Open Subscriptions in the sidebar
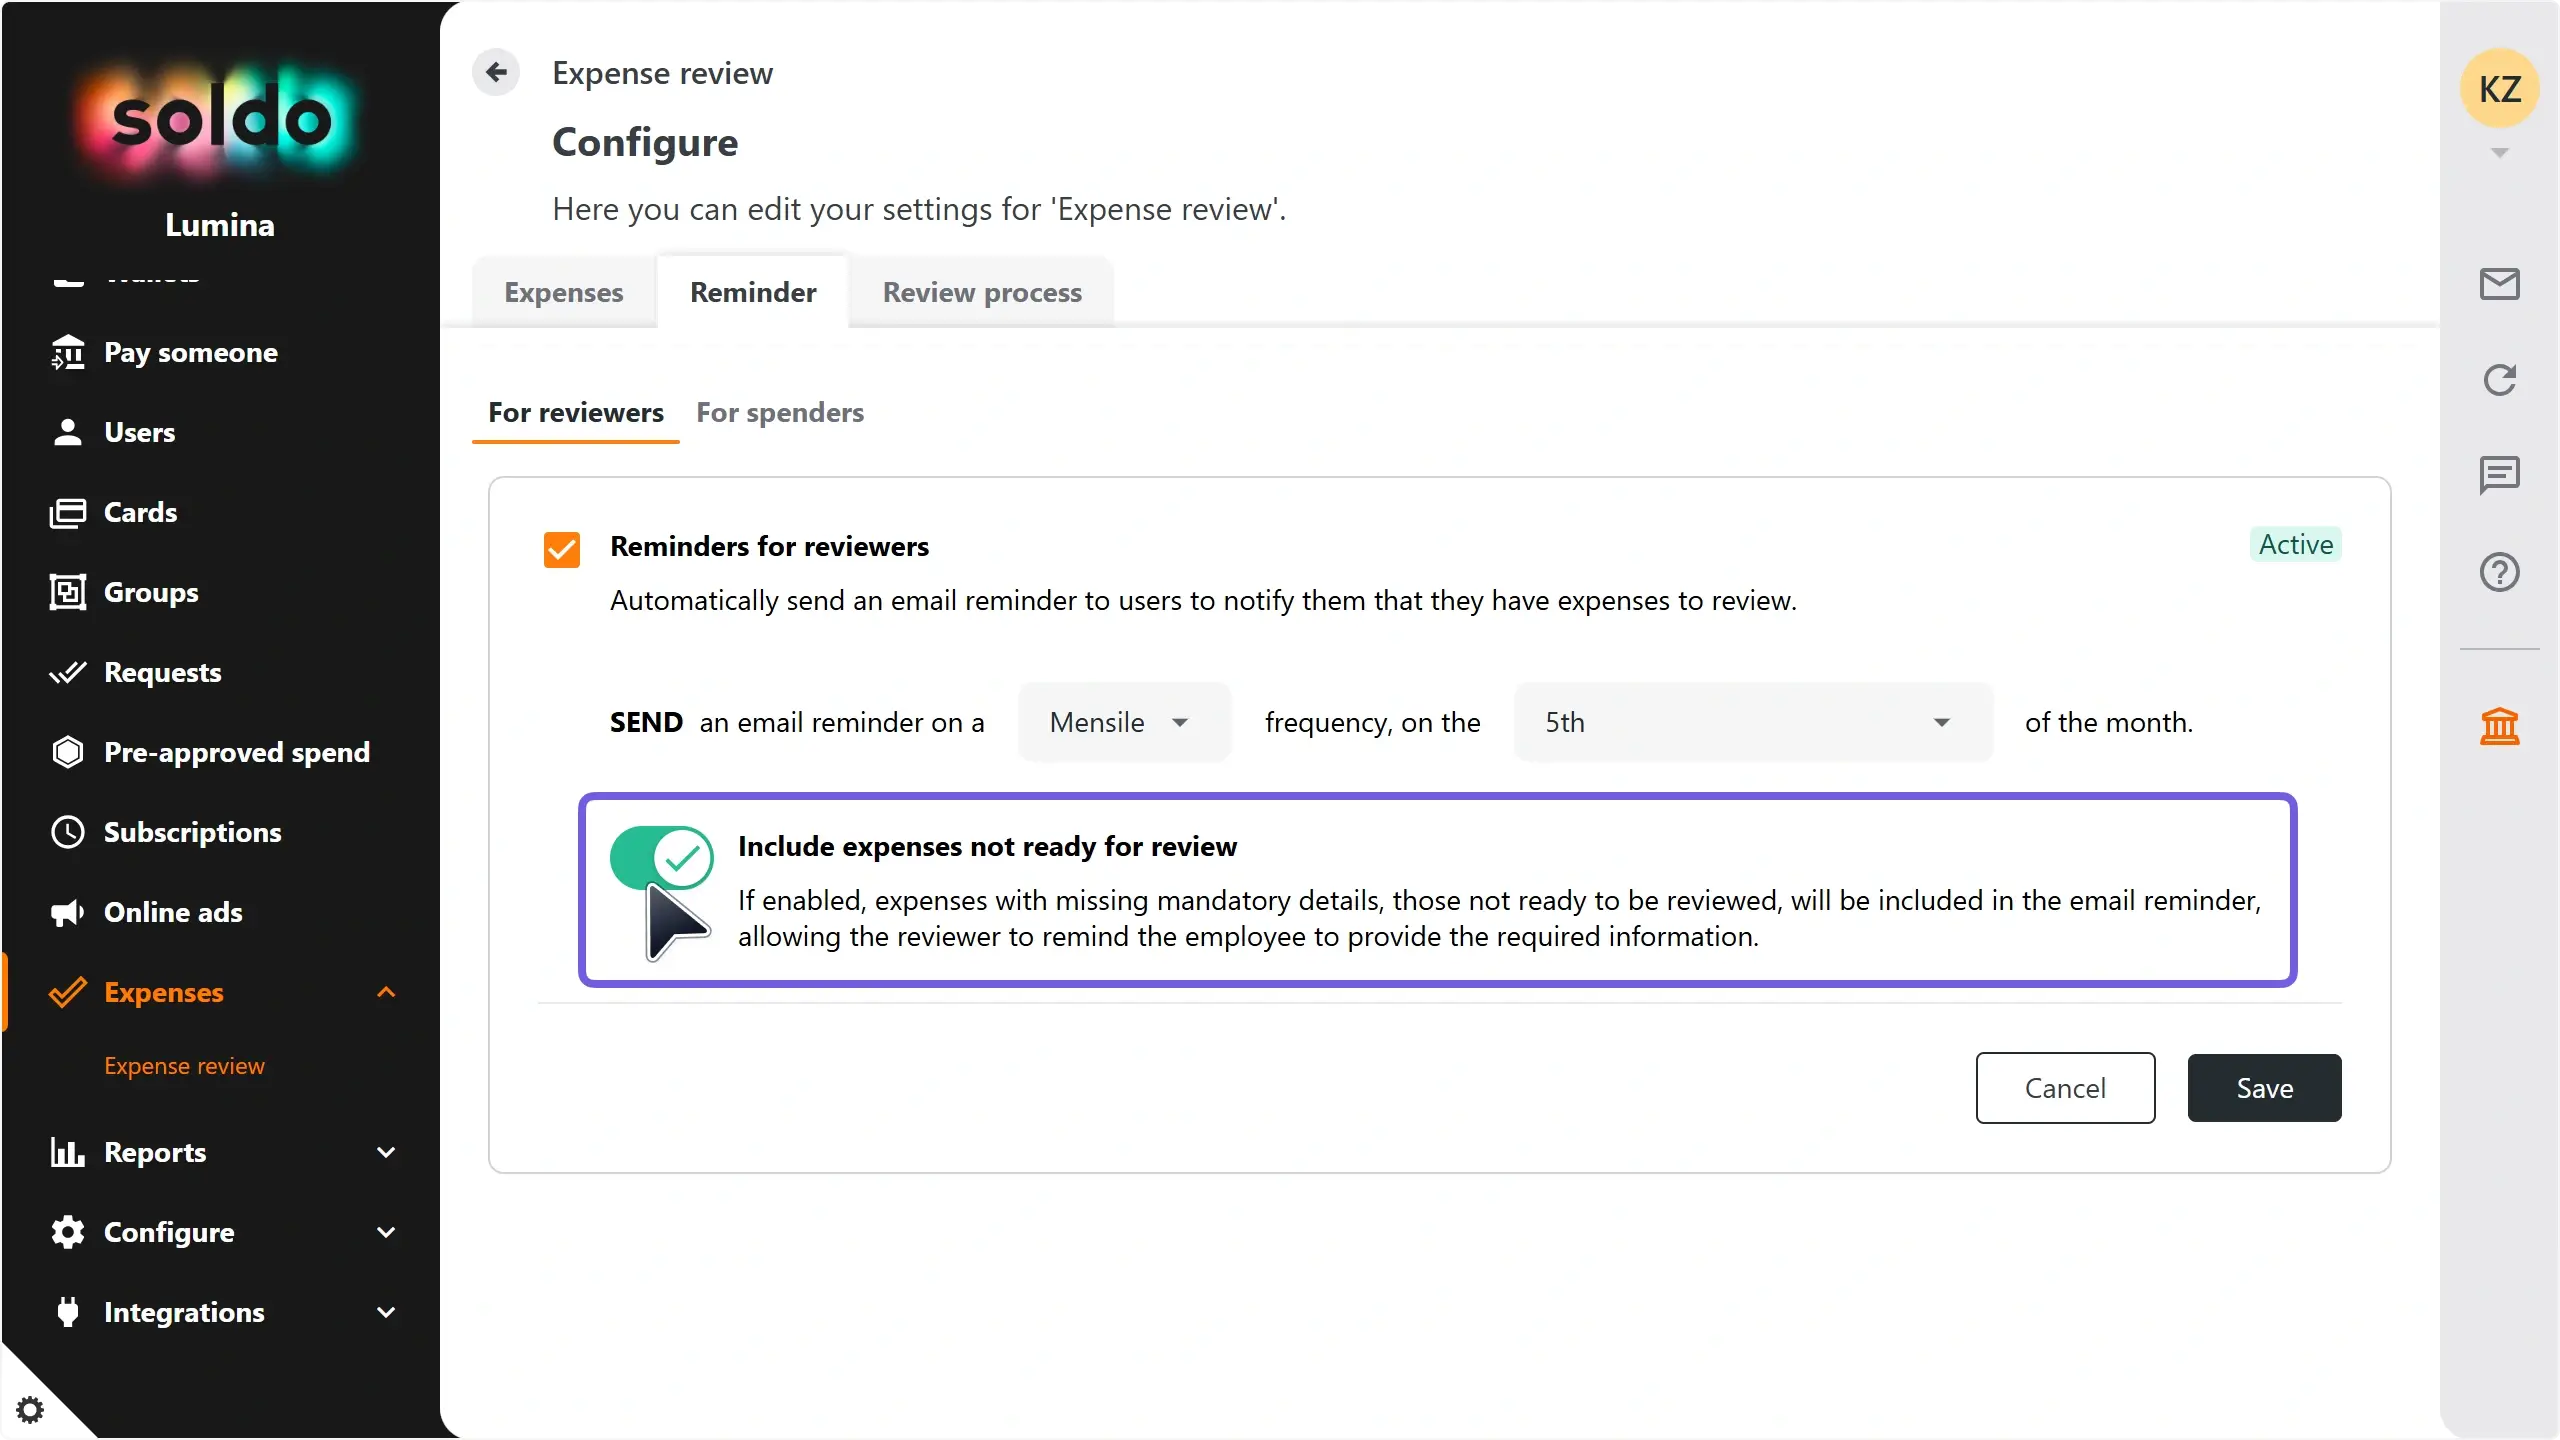 [192, 832]
